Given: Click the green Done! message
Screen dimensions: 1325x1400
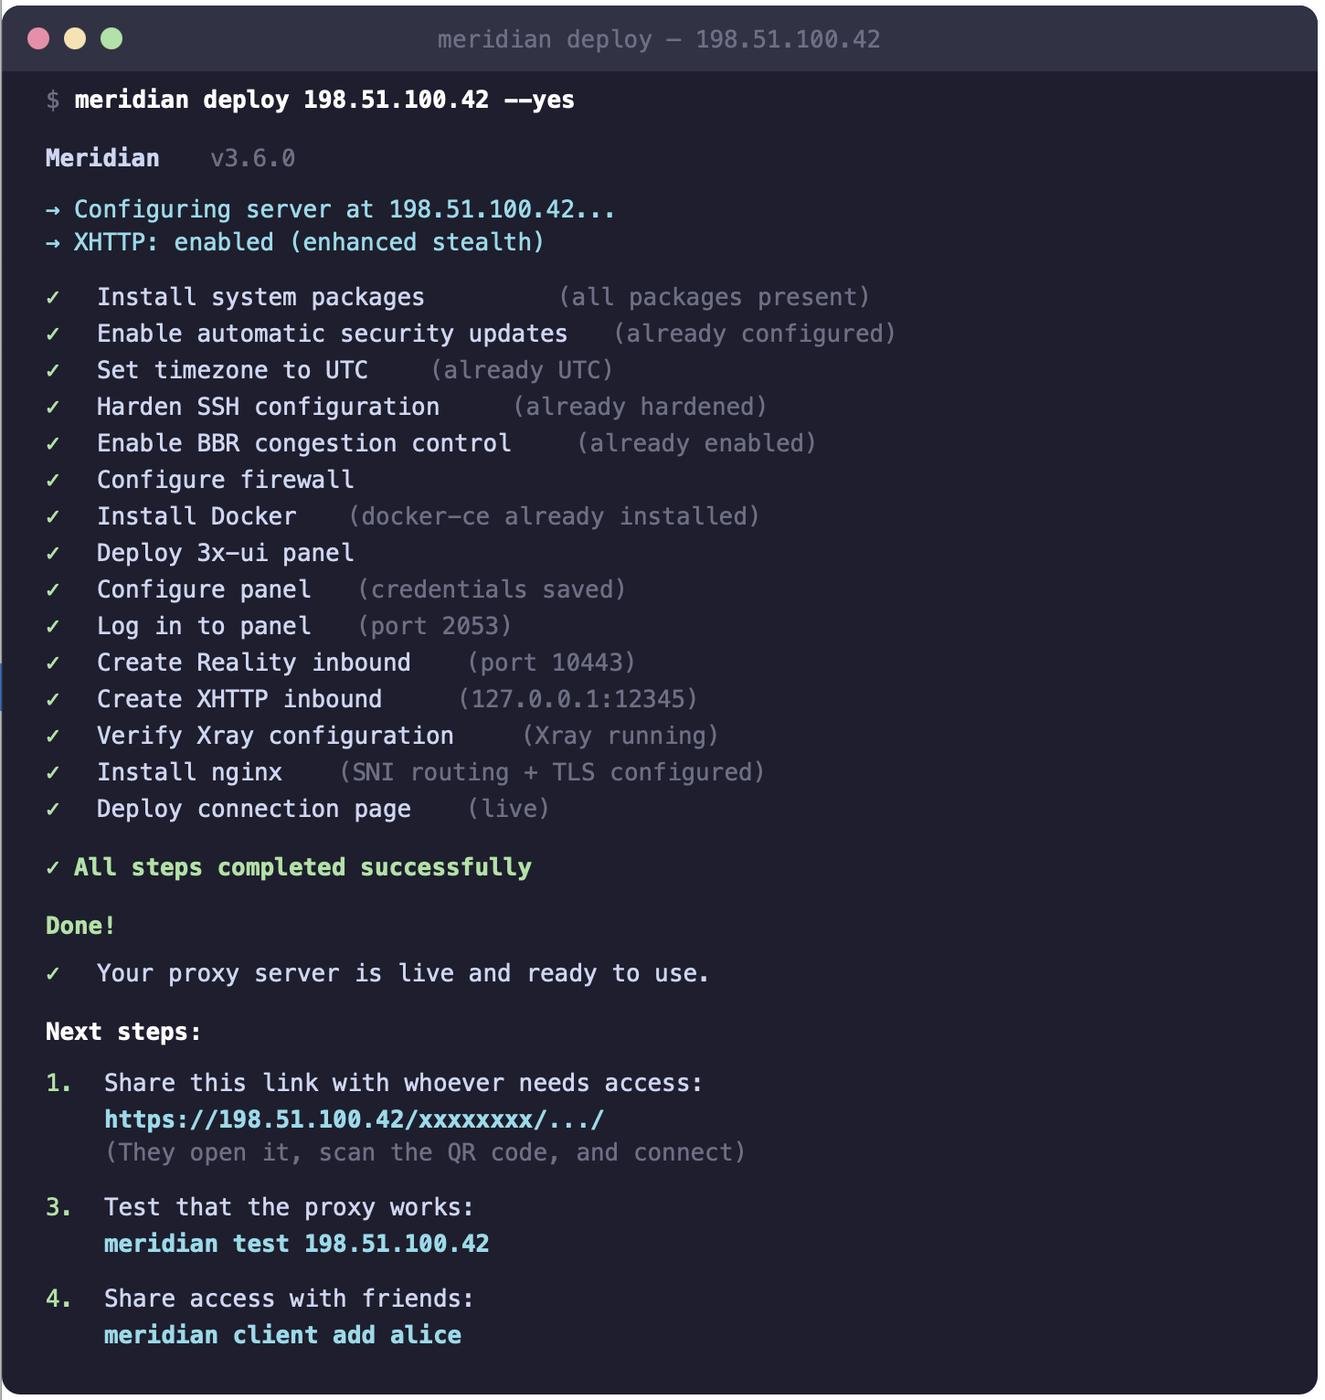Looking at the screenshot, I should coord(80,926).
